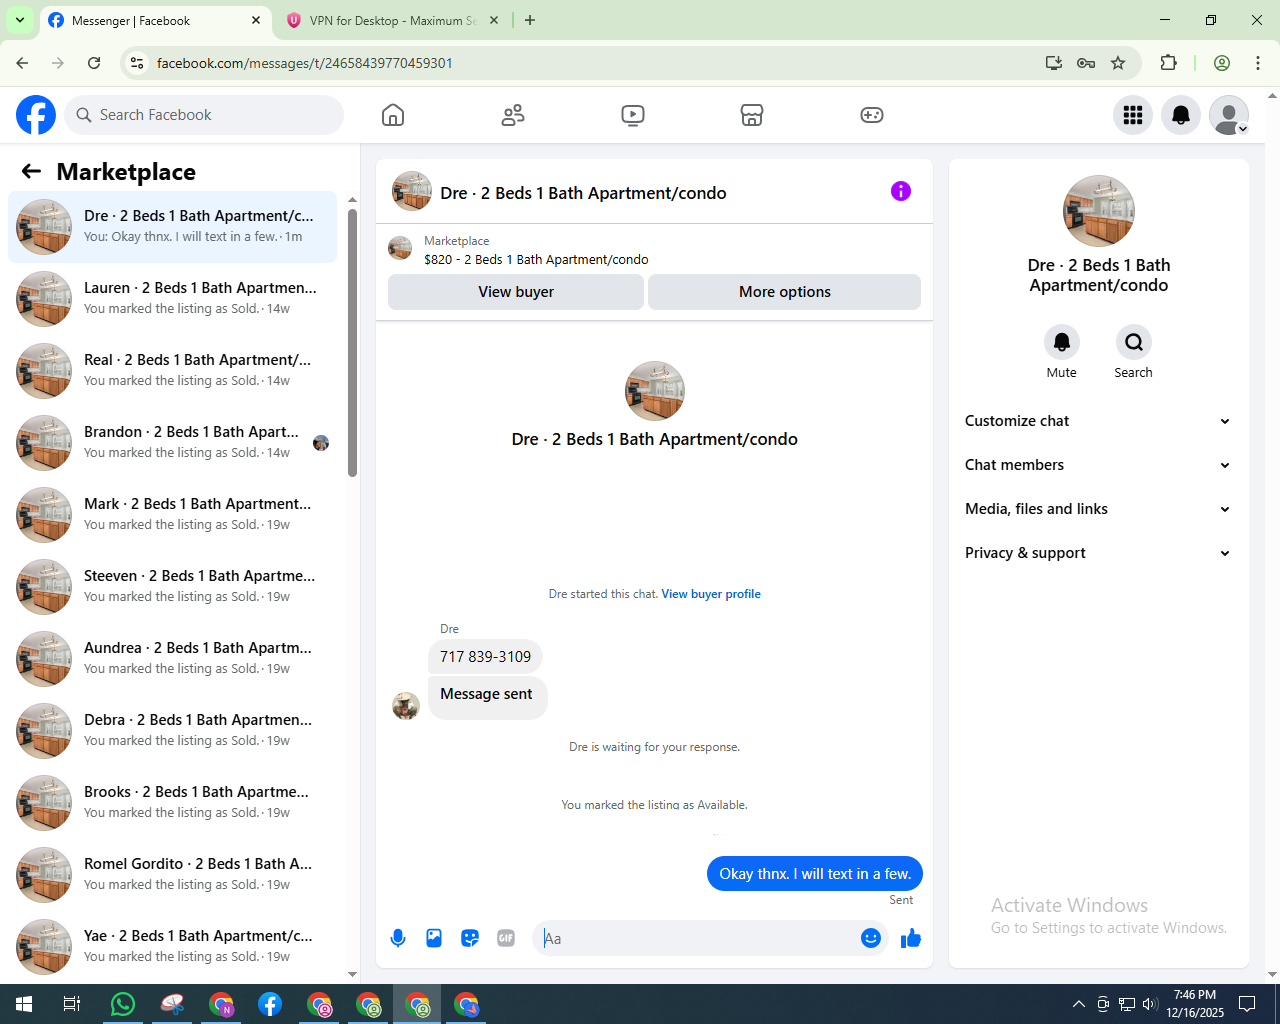The height and width of the screenshot is (1024, 1280).
Task: Go back using the Marketplace back arrow
Action: (31, 171)
